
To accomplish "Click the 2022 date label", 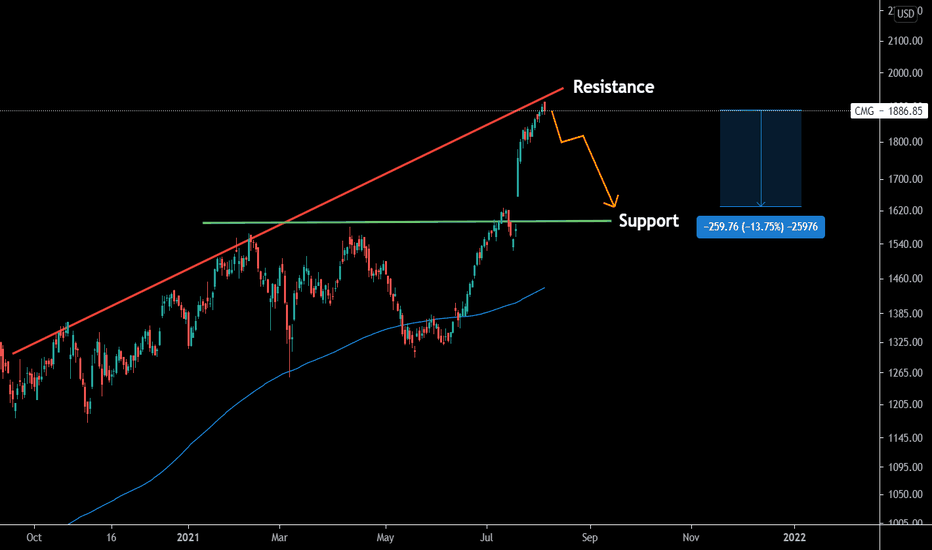I will [795, 538].
